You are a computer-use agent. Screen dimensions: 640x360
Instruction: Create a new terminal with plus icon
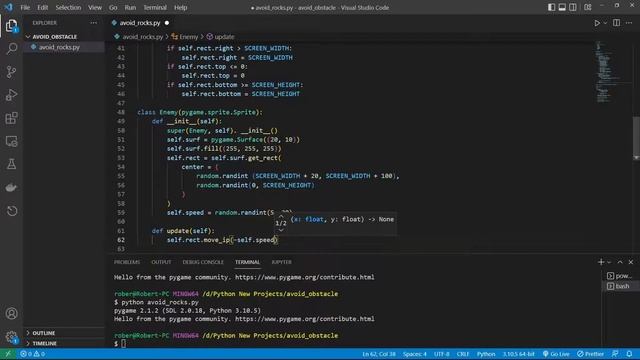(x=601, y=262)
